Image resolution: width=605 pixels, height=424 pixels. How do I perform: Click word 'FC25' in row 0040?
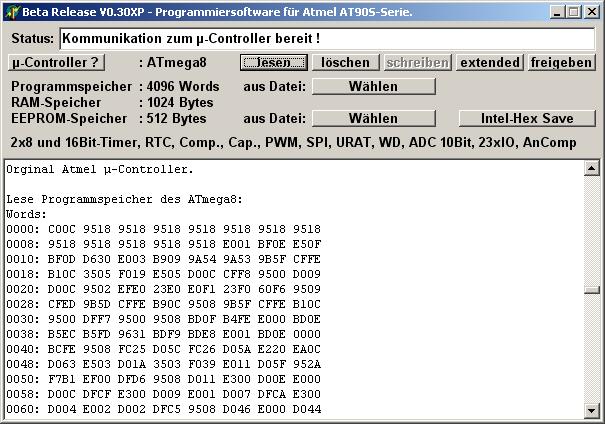click(132, 350)
